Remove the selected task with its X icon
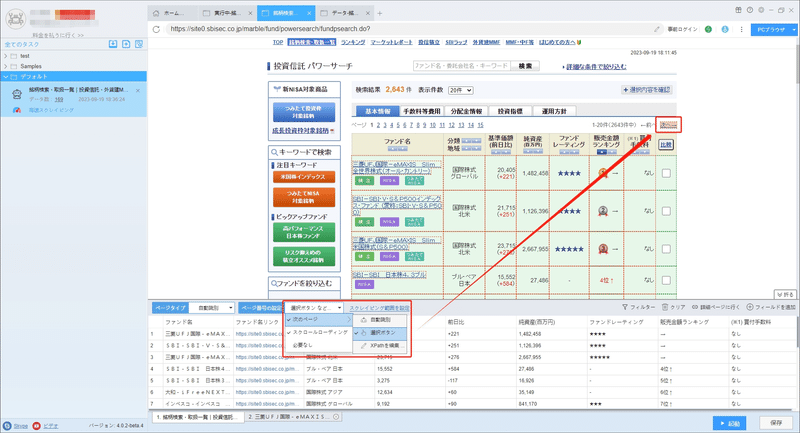Image resolution: width=800 pixels, height=433 pixels. tap(138, 90)
